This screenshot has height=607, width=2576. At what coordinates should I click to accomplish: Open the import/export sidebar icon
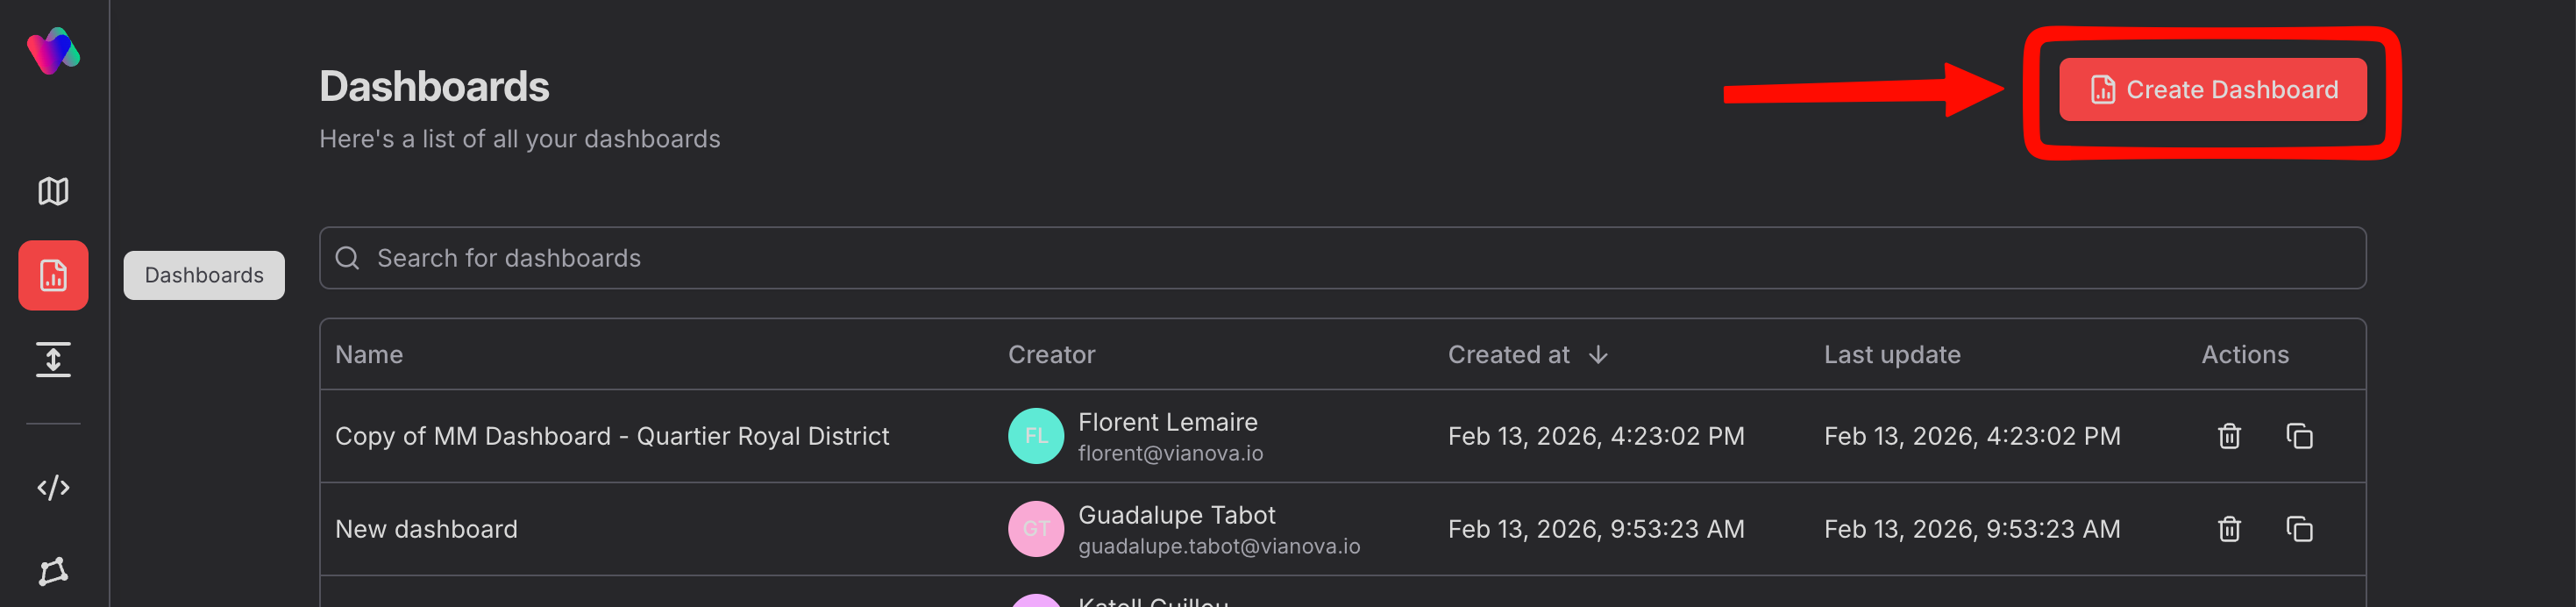pos(53,360)
